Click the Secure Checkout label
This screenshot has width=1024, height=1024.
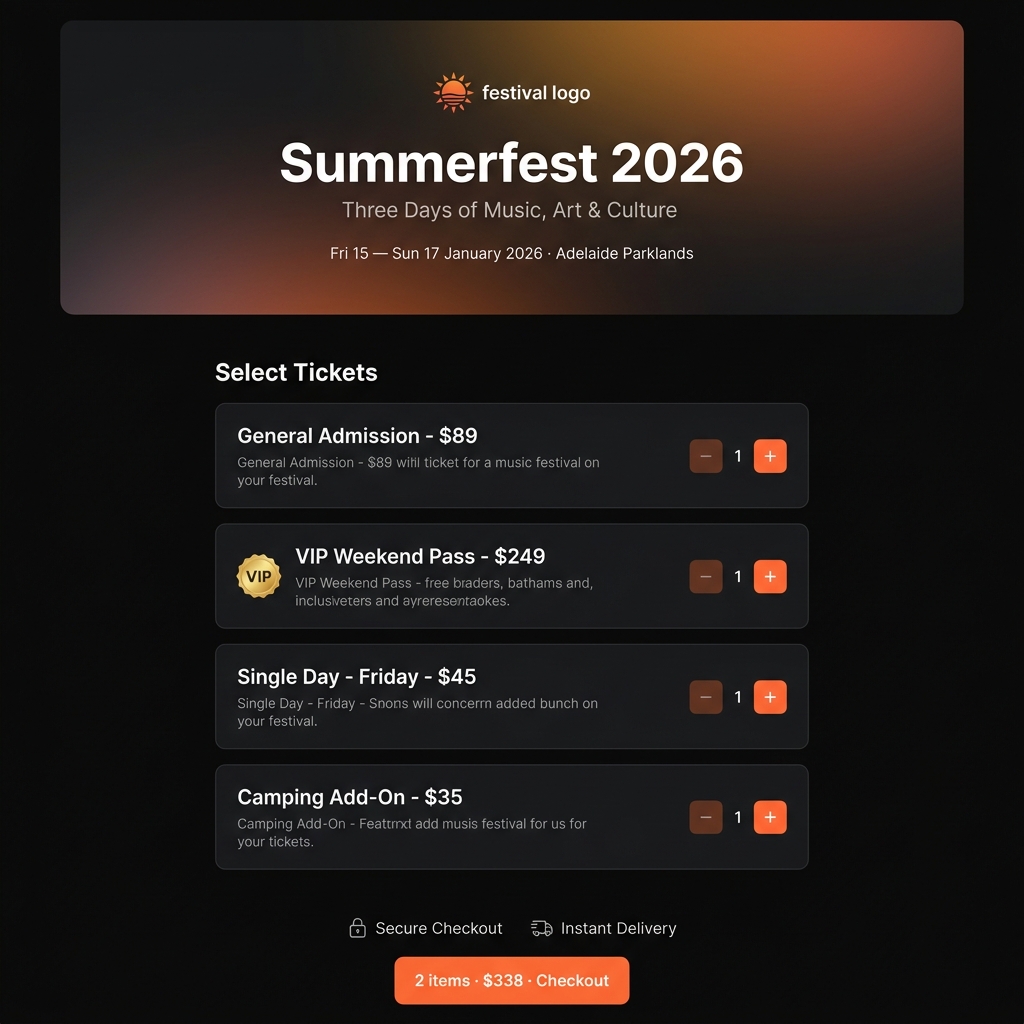tap(438, 928)
